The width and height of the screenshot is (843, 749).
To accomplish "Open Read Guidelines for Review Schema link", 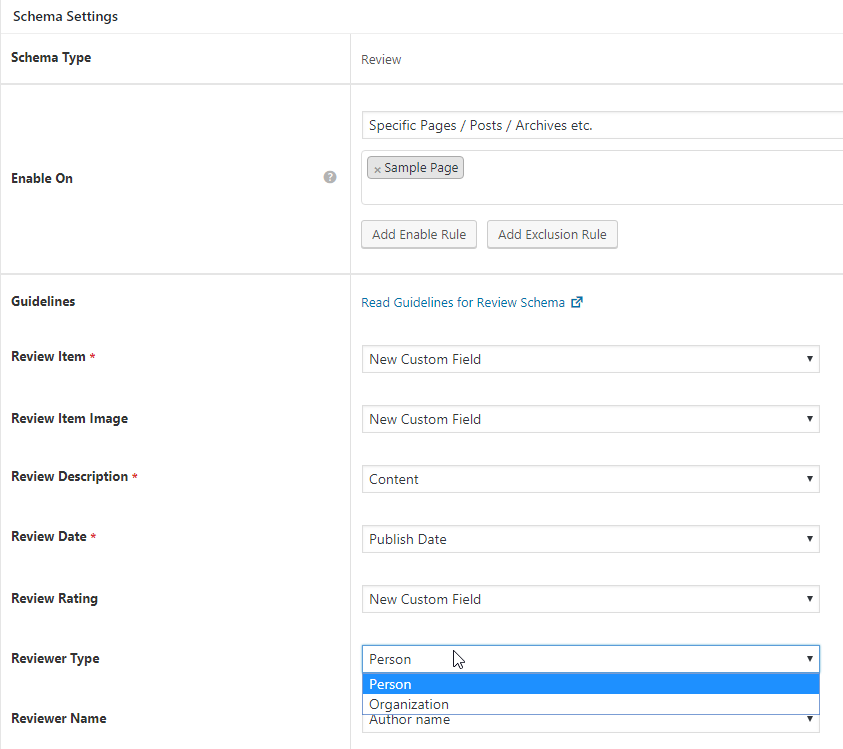I will [x=463, y=302].
